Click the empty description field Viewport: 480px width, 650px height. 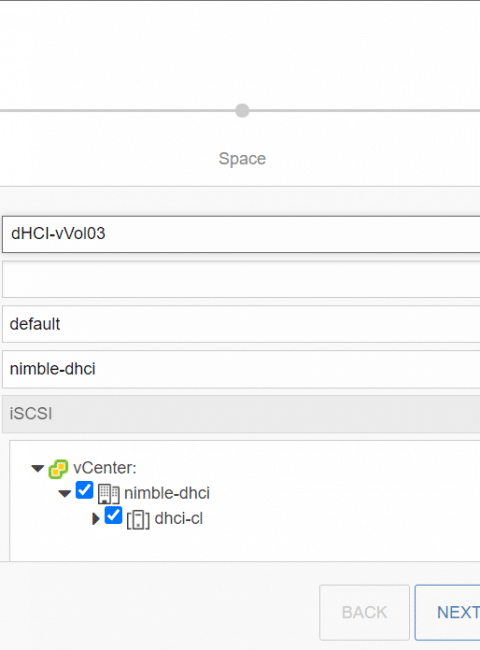click(x=241, y=279)
